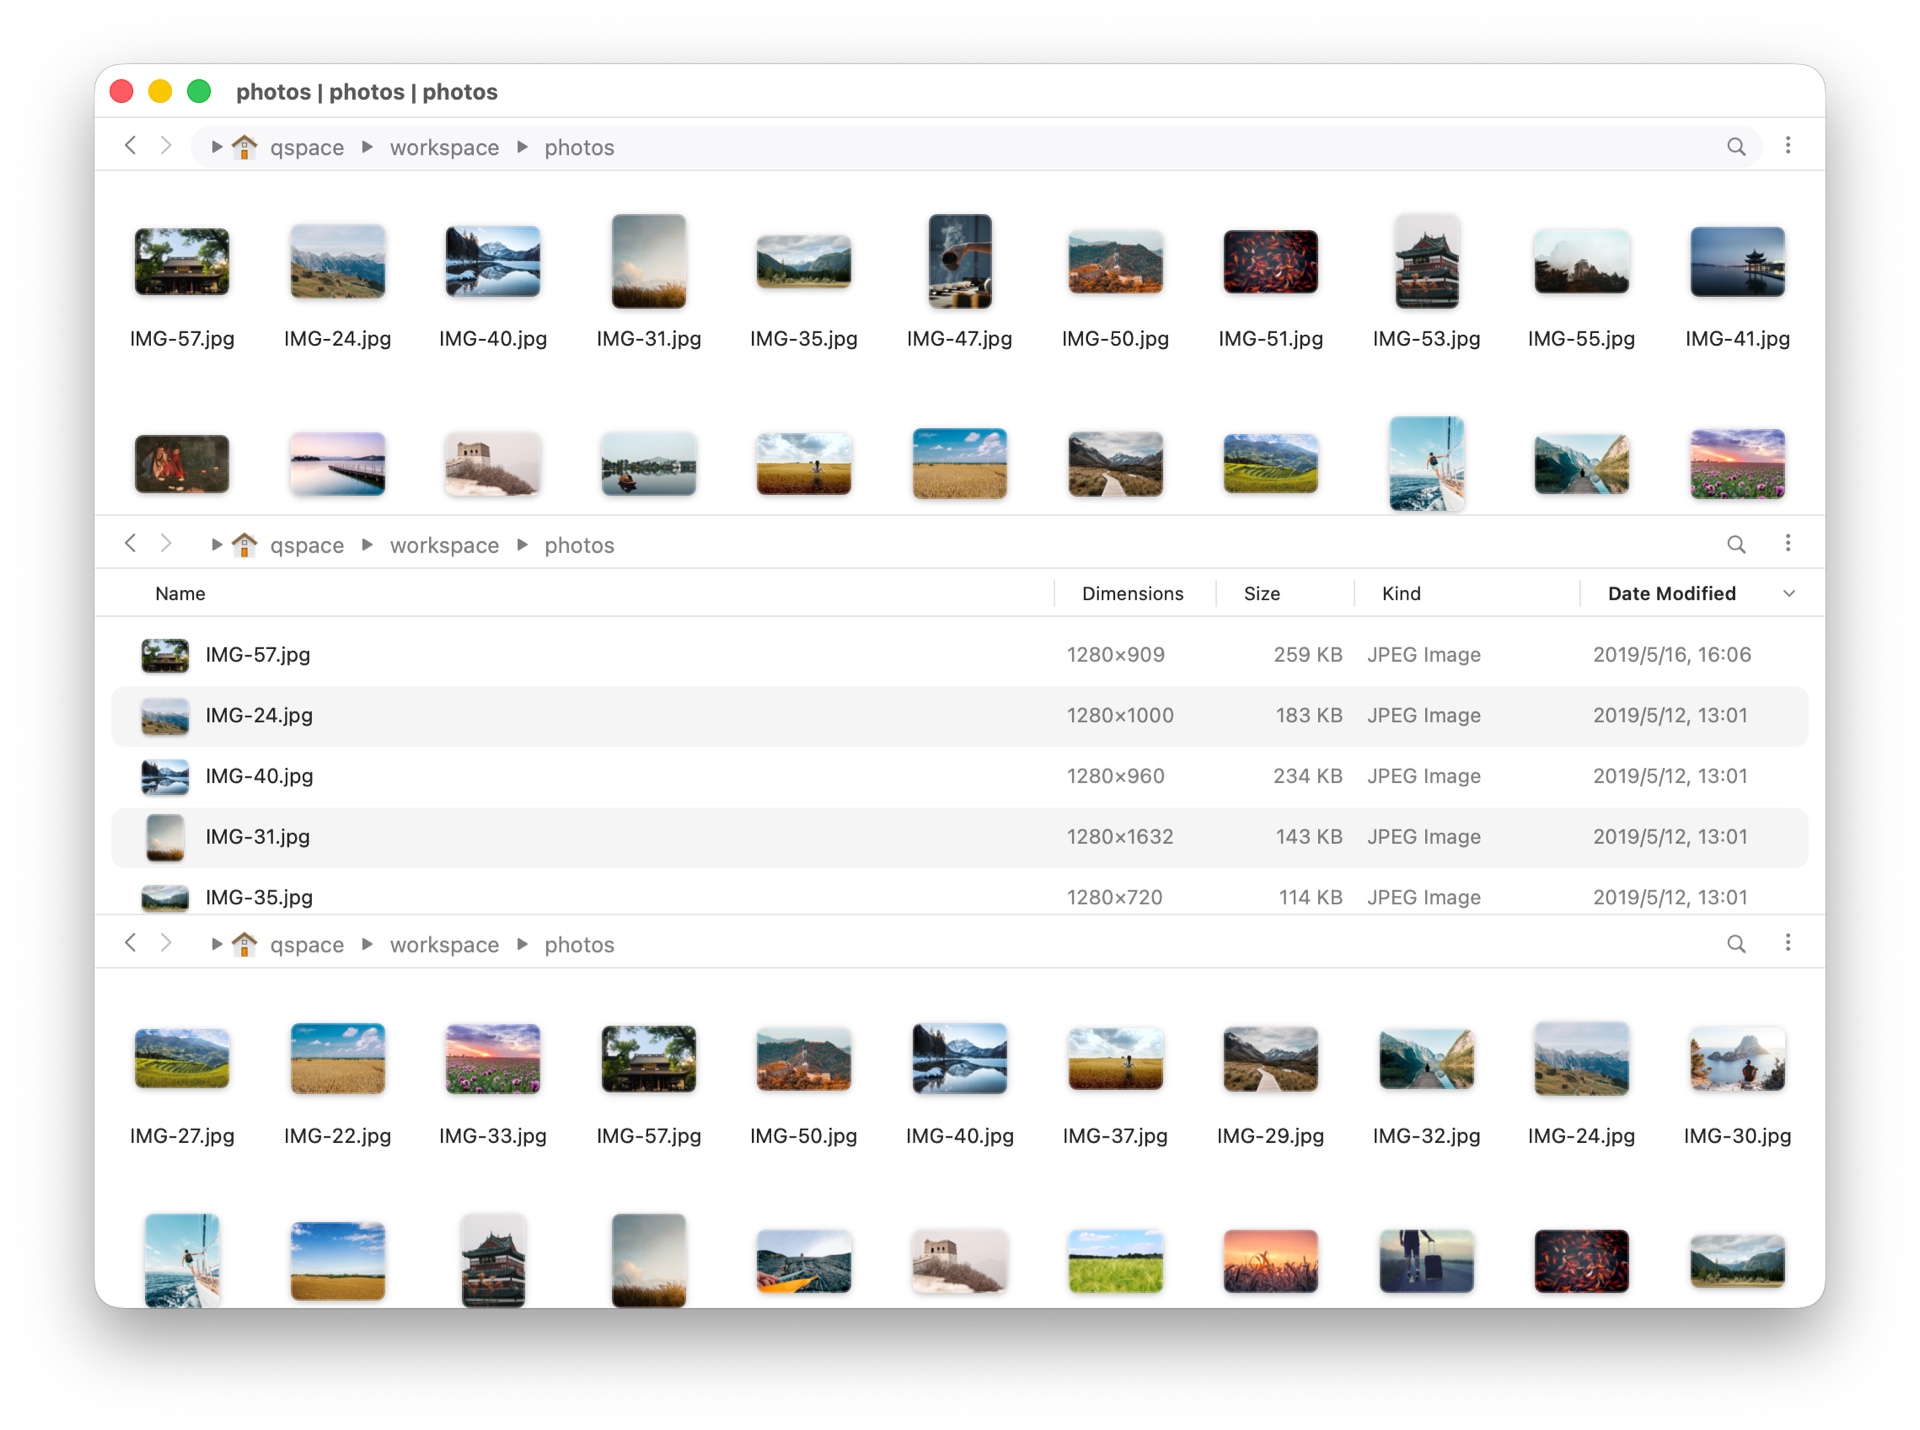
Task: Open the middle pane's three-dot options menu
Action: click(x=1789, y=544)
